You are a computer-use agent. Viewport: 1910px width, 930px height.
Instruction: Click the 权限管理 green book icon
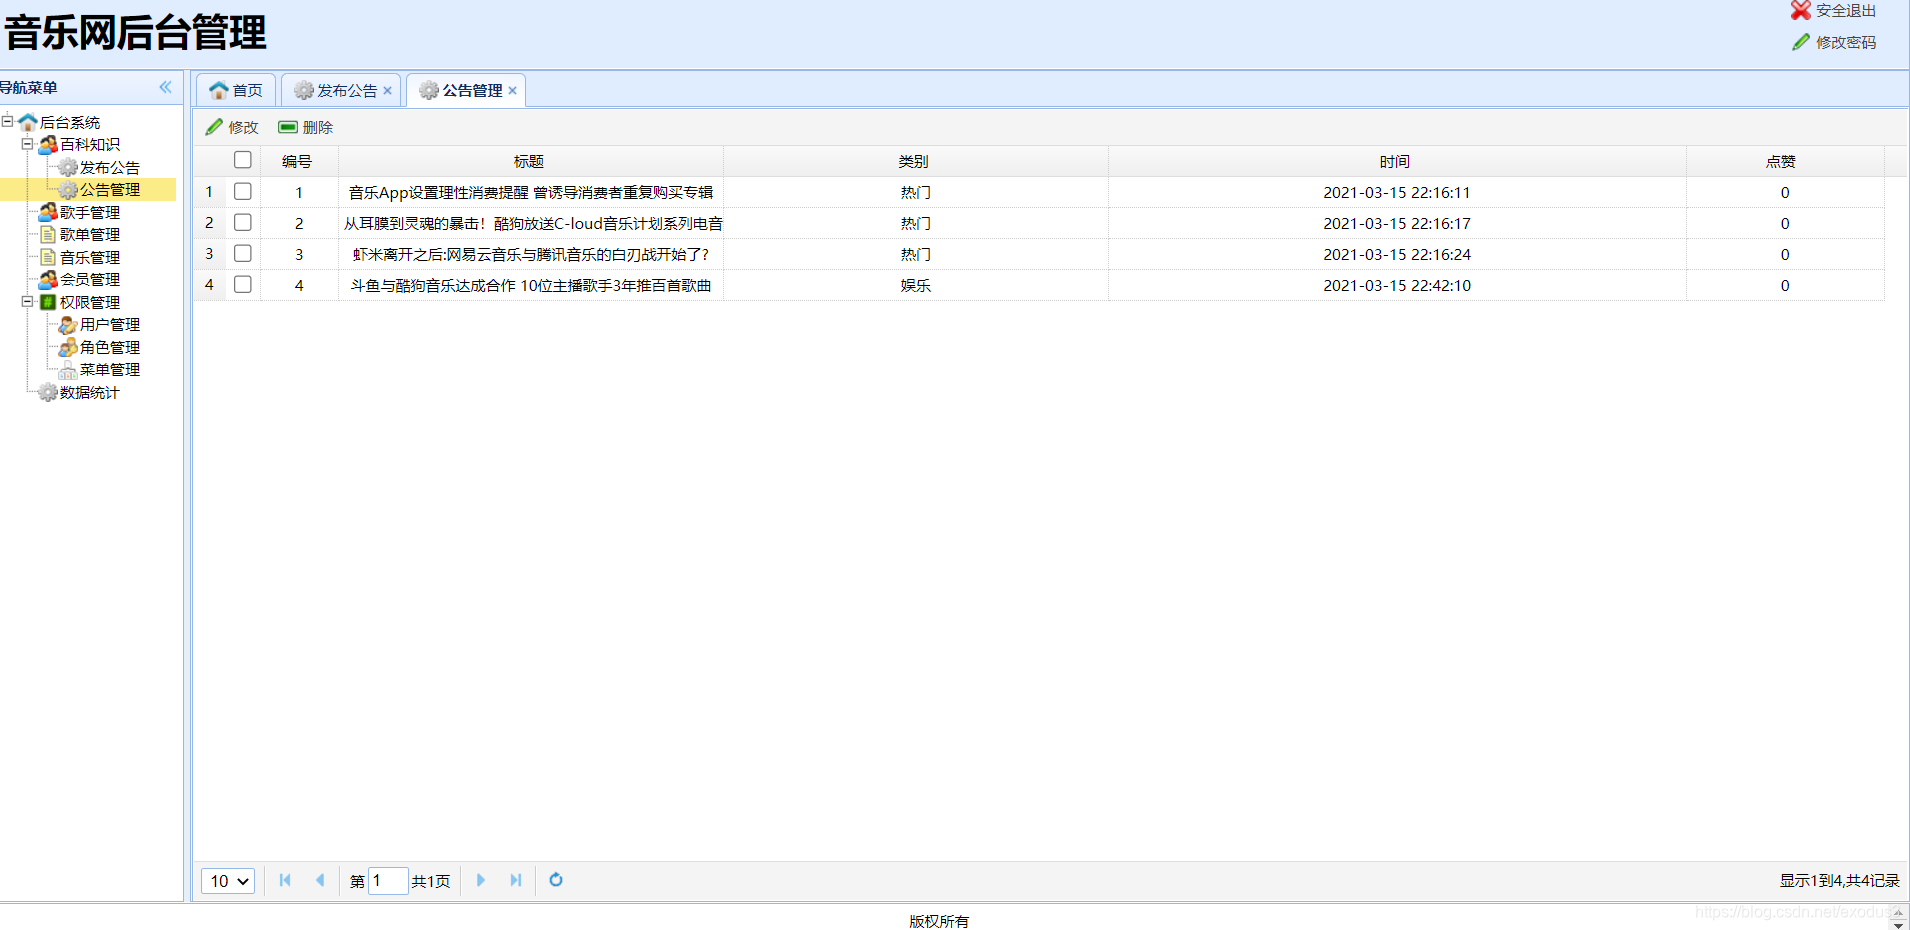pos(48,302)
